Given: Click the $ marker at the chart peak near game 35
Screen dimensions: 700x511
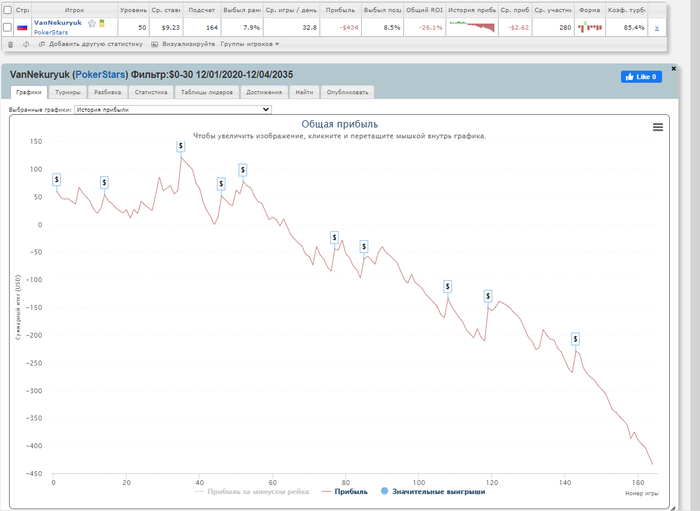Looking at the screenshot, I should pos(180,146).
